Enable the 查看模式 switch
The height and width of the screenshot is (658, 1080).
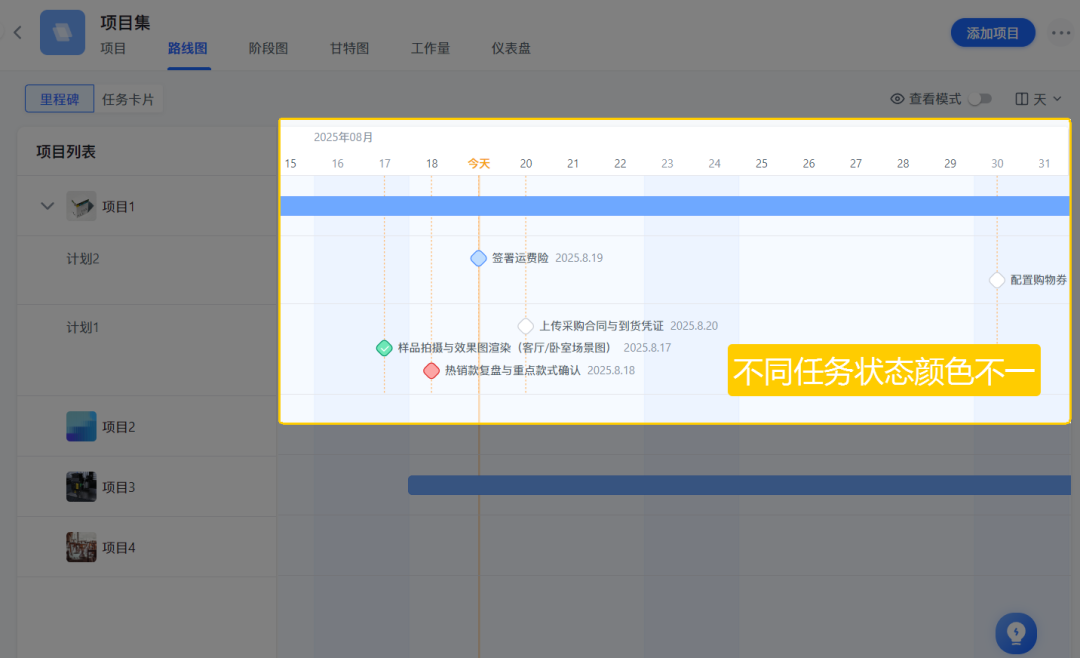(x=980, y=98)
